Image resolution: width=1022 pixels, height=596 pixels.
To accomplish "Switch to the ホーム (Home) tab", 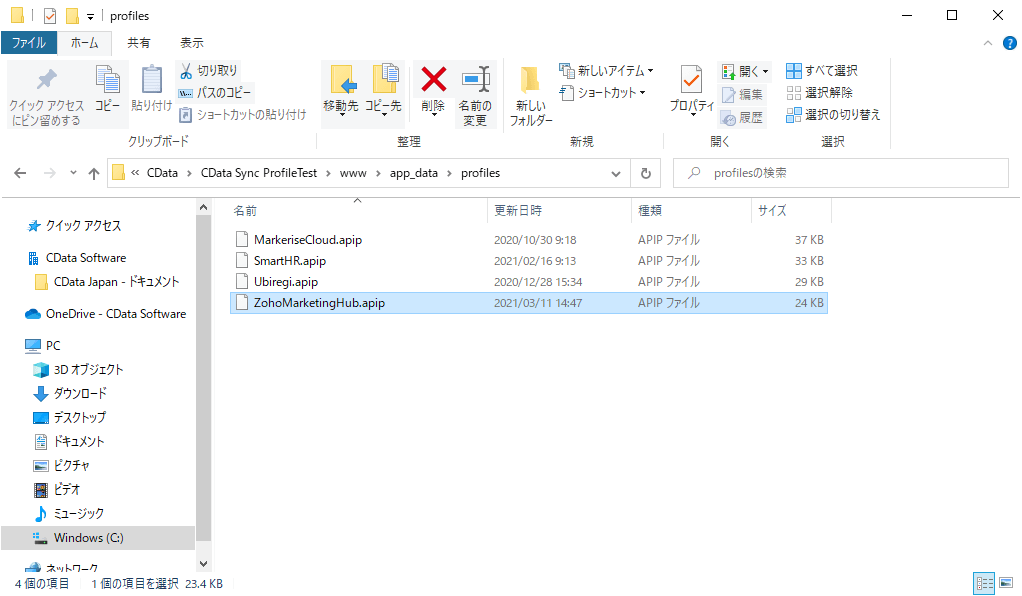I will [x=84, y=43].
